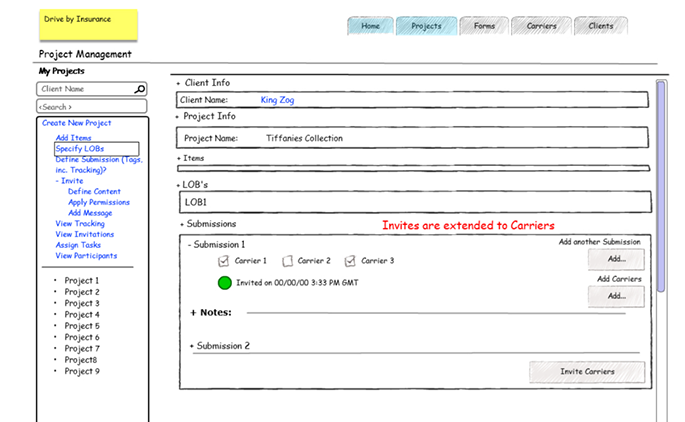This screenshot has height=422, width=685.
Task: Click Add button under Add another Submission
Action: click(x=615, y=259)
